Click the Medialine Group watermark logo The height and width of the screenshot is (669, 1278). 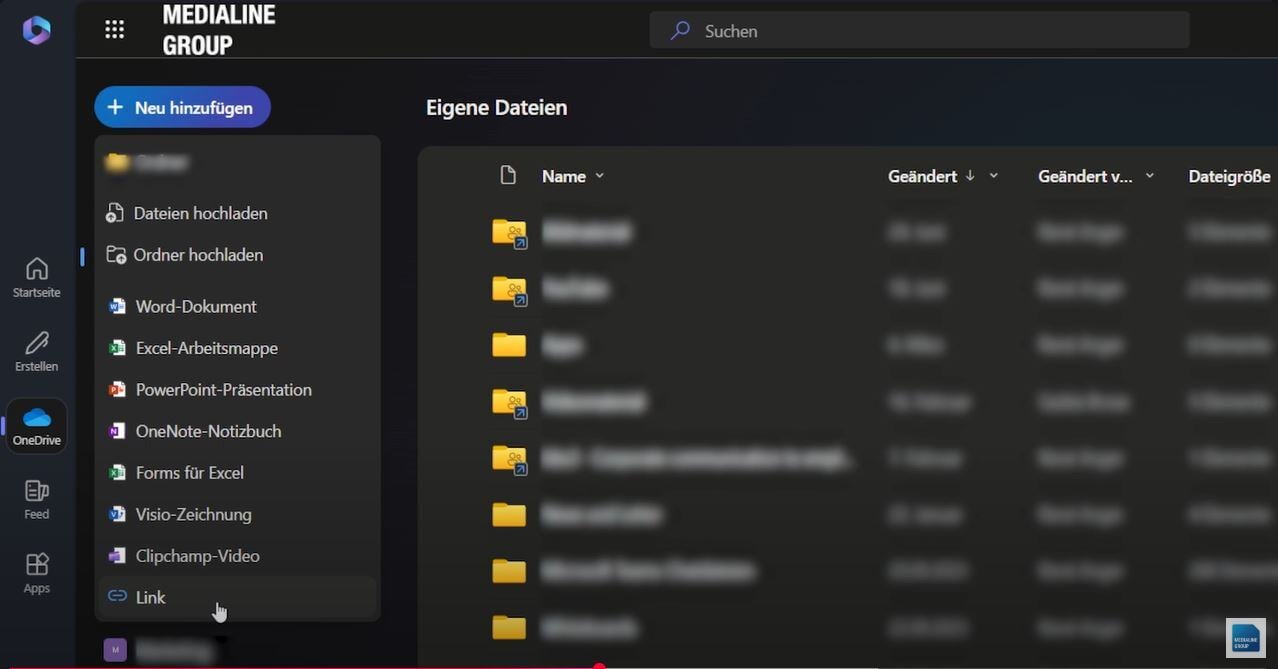[x=1246, y=638]
